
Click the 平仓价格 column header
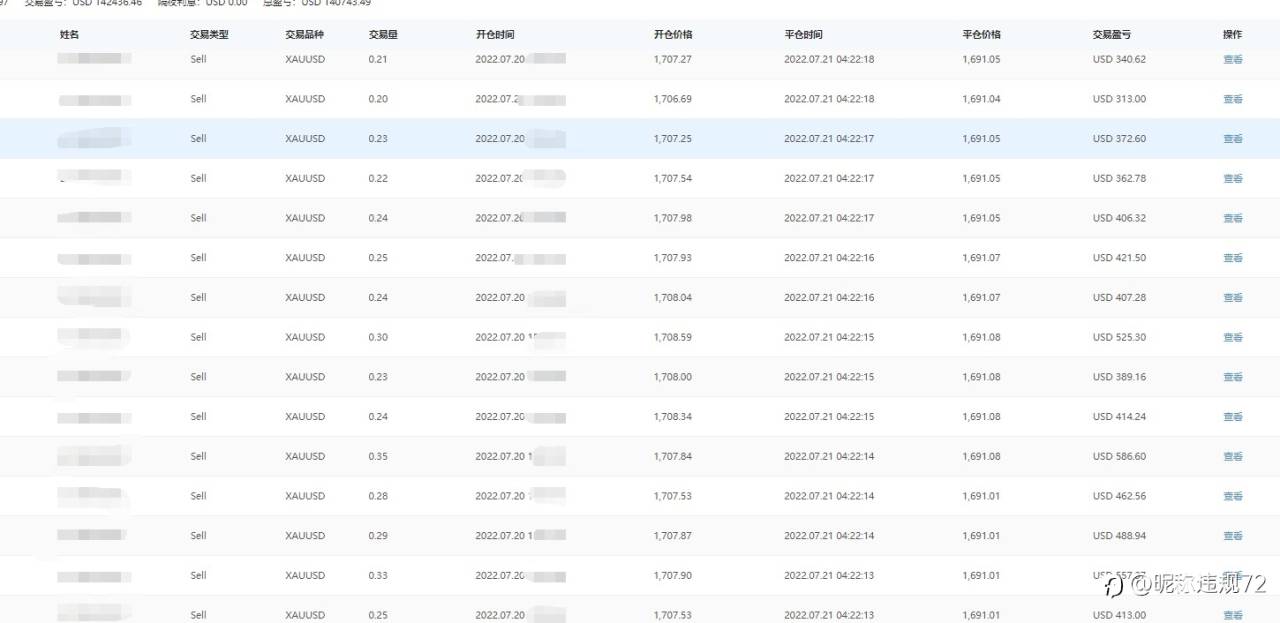(x=982, y=34)
